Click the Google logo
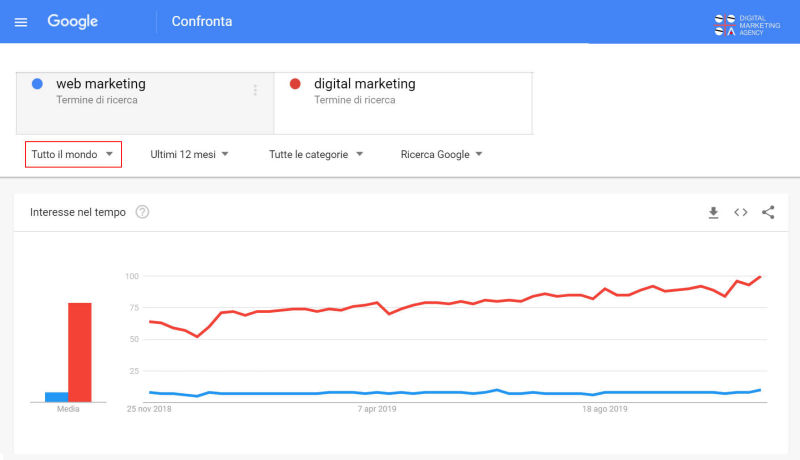This screenshot has height=460, width=800. click(72, 21)
